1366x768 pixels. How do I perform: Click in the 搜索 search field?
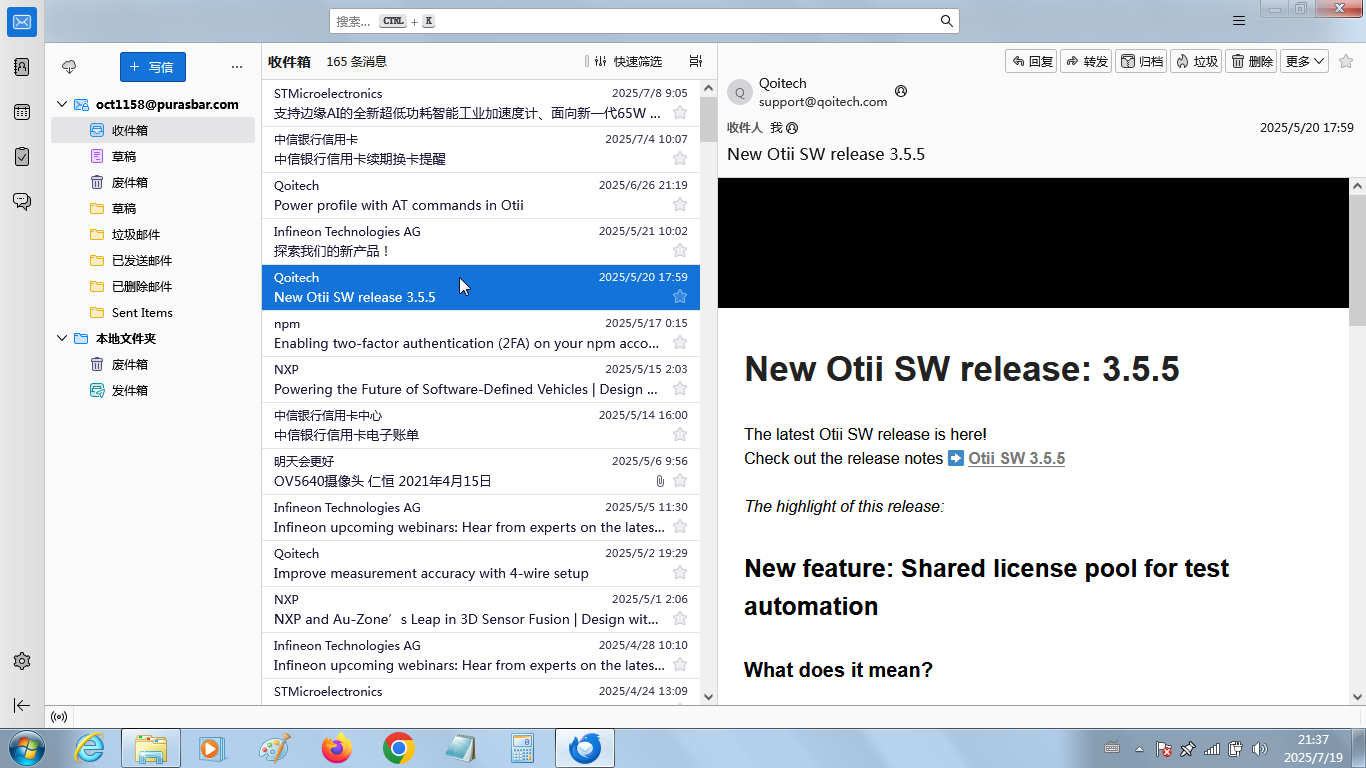tap(644, 21)
